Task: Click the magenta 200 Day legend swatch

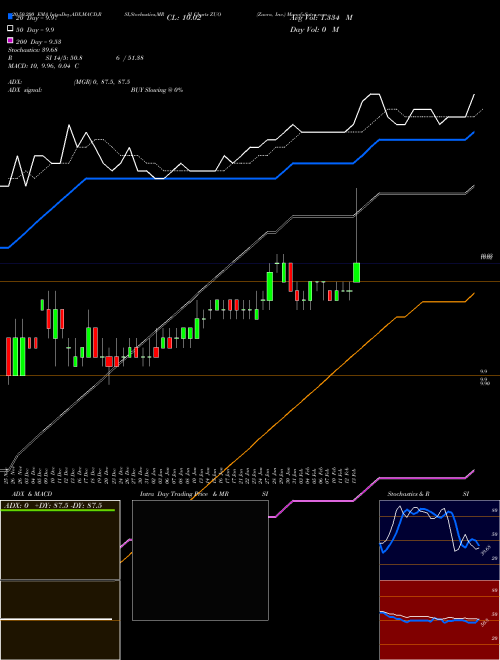Action: pos(10,41)
